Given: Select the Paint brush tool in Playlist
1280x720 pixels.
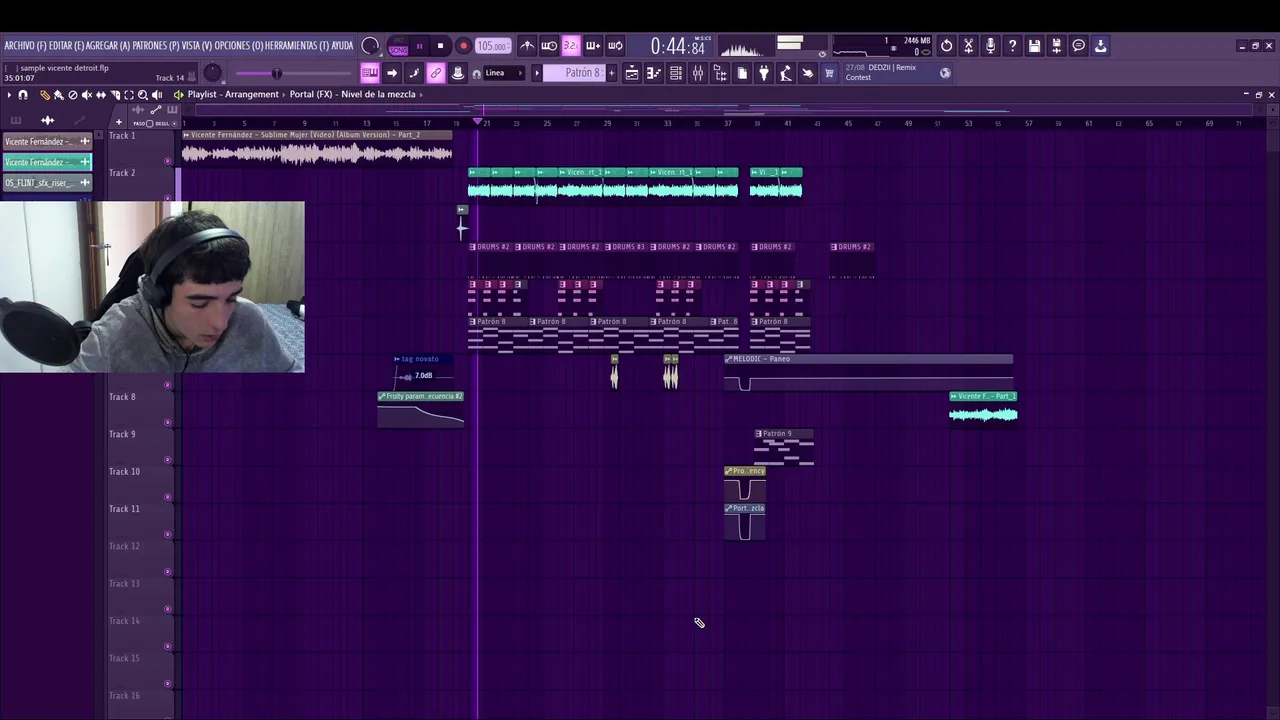Looking at the screenshot, I should (58, 95).
